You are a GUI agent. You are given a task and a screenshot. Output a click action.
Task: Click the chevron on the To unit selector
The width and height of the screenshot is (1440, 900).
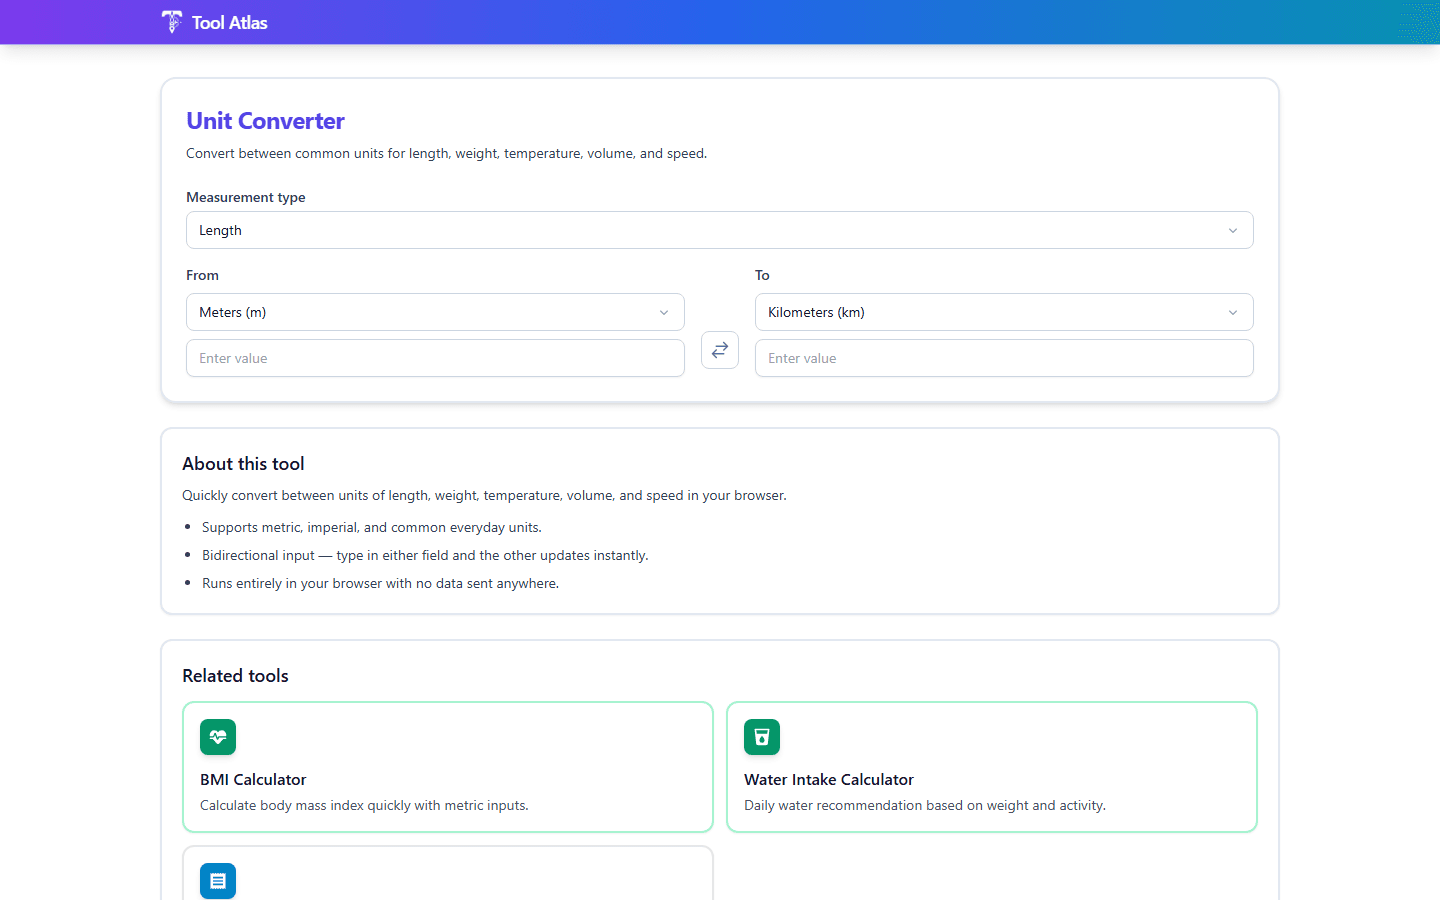click(1233, 312)
